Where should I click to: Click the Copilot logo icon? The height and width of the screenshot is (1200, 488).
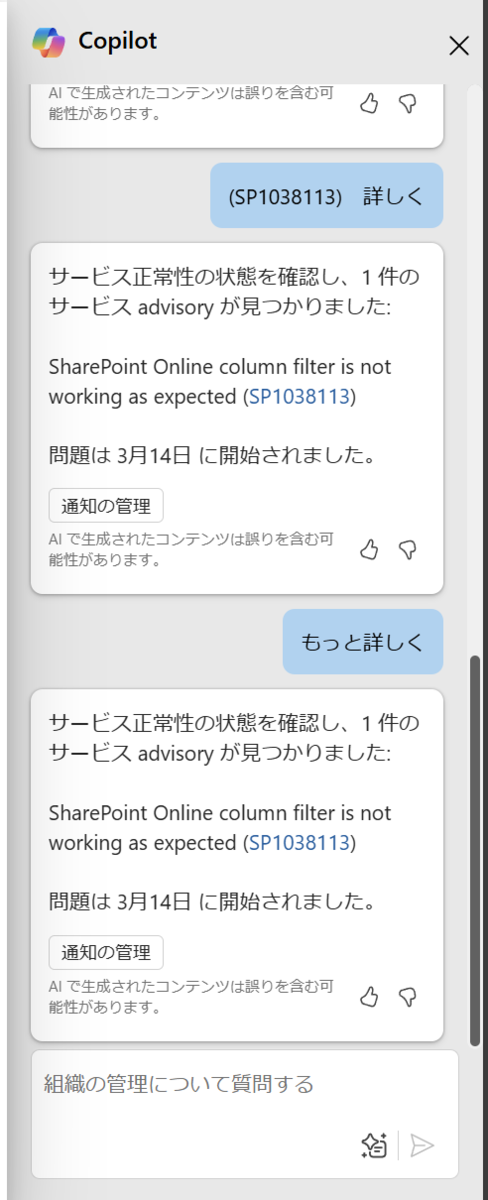pos(48,42)
